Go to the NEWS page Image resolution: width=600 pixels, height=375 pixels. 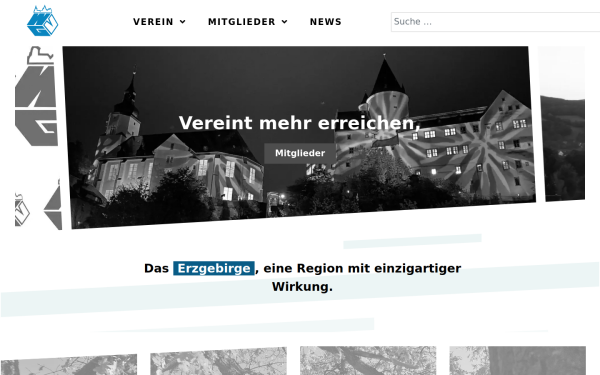[x=326, y=22]
